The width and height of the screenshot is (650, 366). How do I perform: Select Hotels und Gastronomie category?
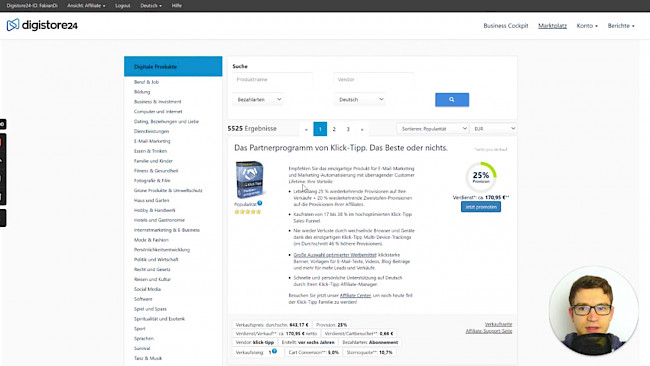159,220
